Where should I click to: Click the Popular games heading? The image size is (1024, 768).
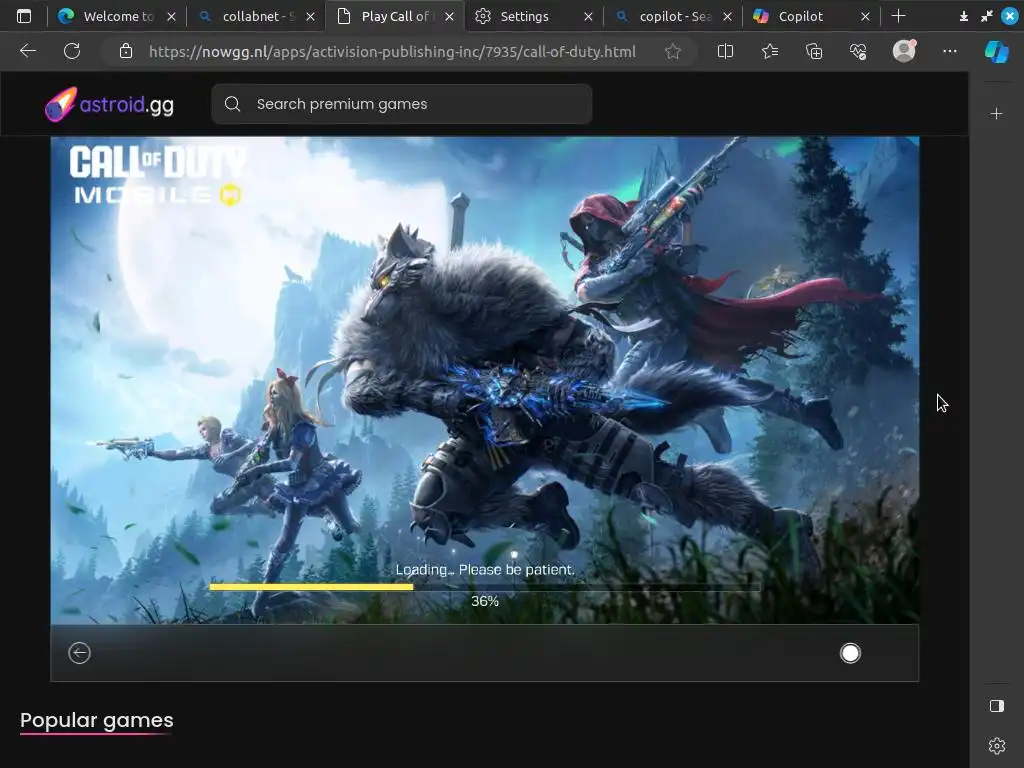coord(97,720)
